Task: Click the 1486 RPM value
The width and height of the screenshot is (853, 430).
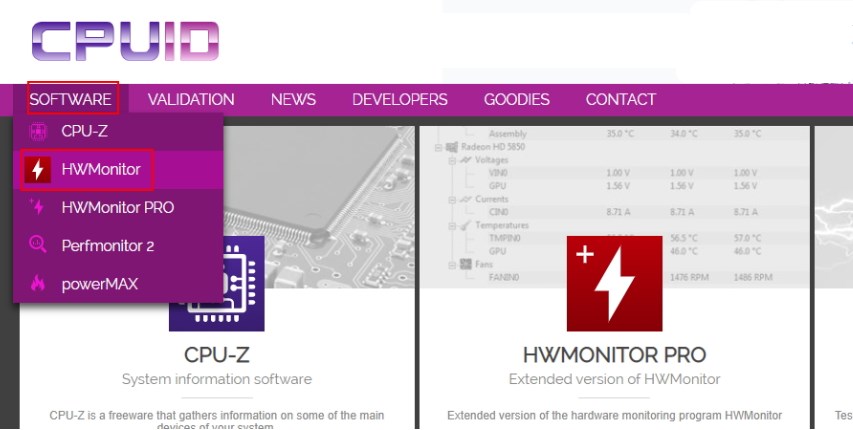Action: 753,278
